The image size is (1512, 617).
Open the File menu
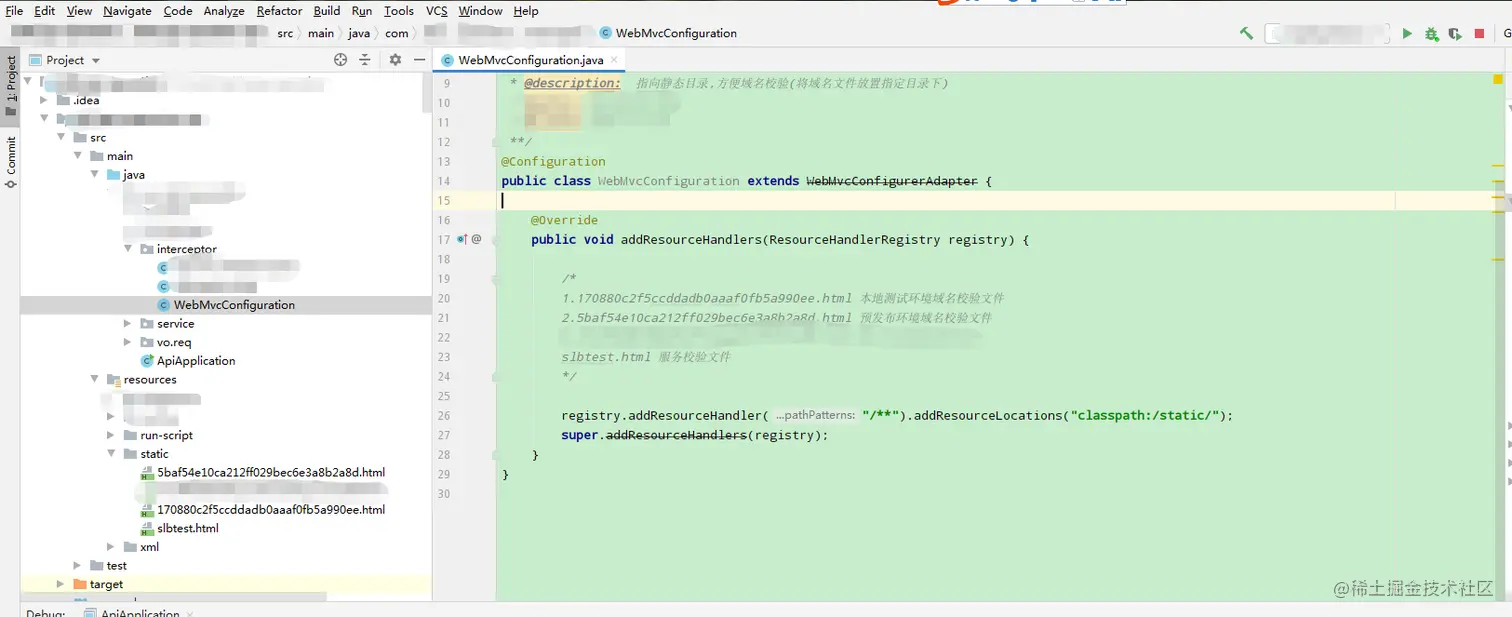14,11
